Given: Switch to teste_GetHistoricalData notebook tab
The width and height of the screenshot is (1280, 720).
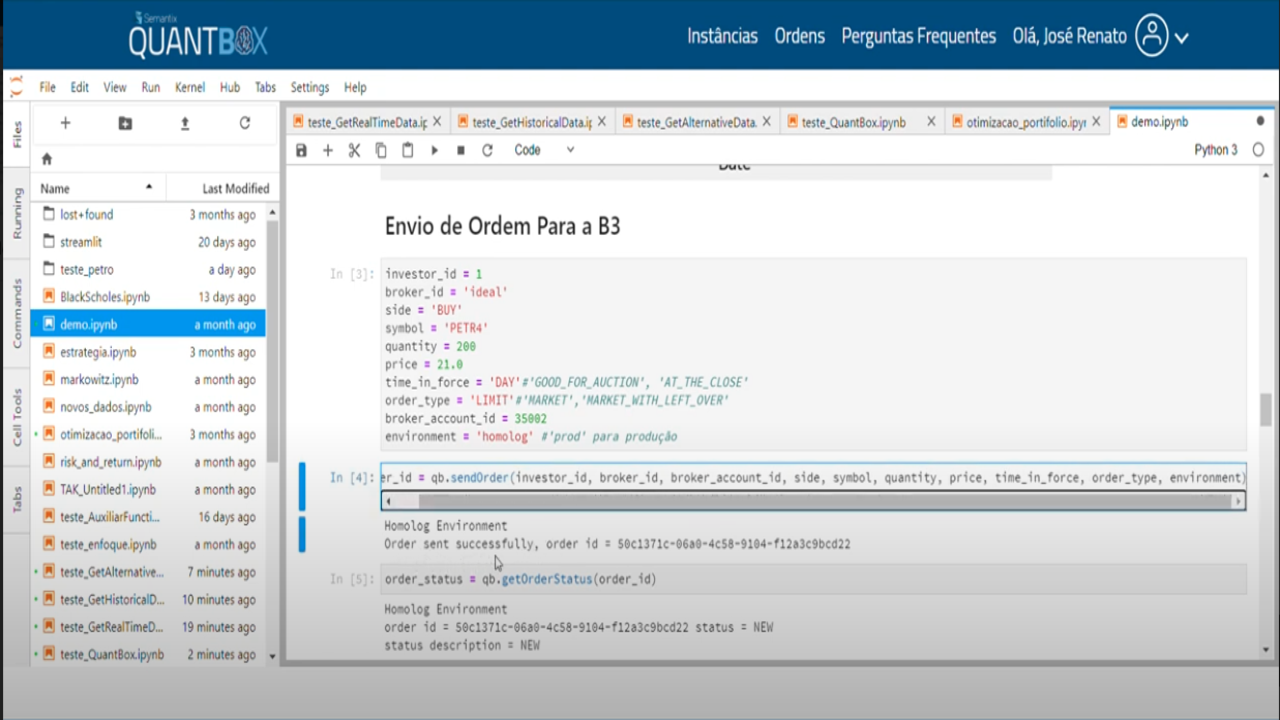Looking at the screenshot, I should tap(532, 122).
